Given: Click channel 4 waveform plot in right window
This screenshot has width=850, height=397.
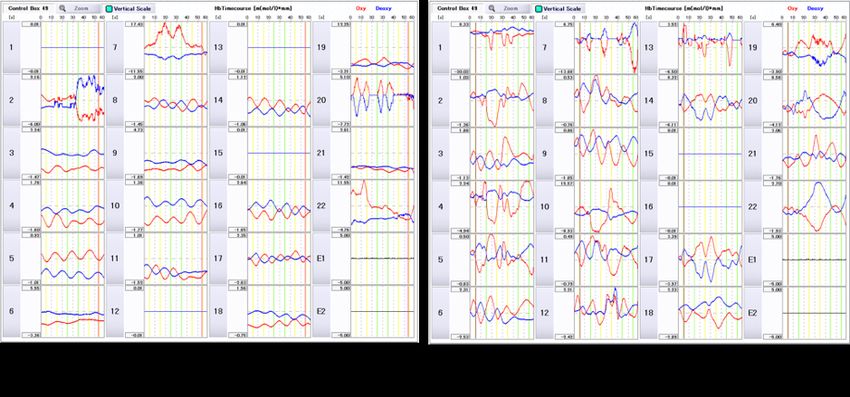Looking at the screenshot, I should [502, 207].
